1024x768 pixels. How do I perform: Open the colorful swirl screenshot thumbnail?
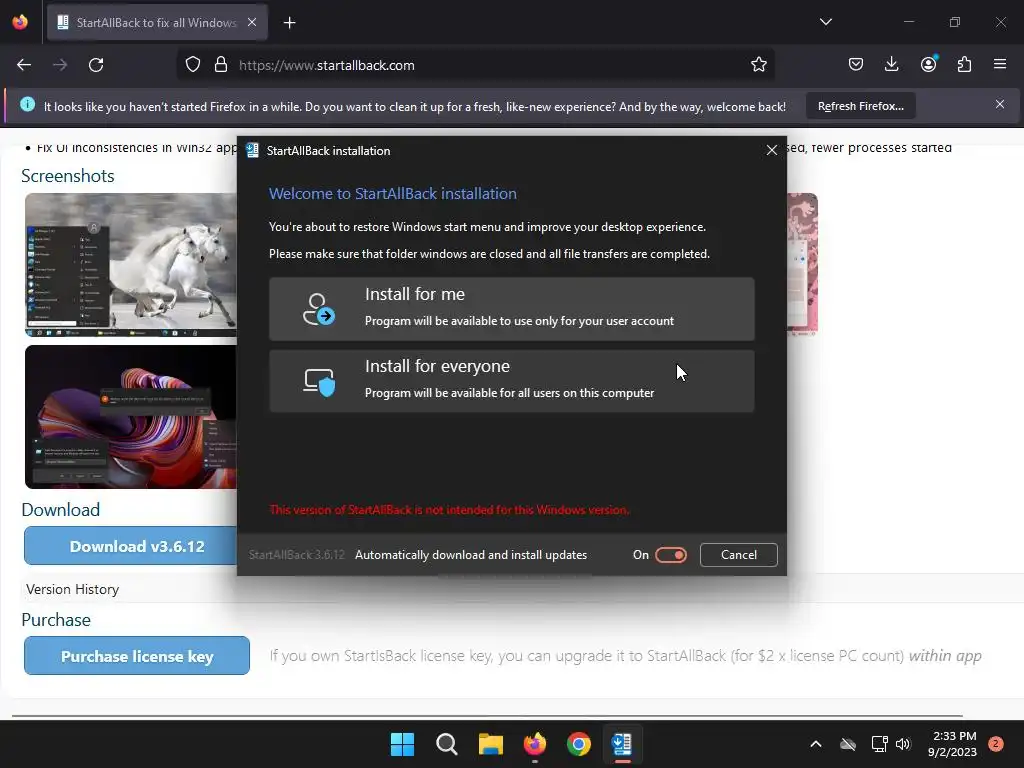click(131, 417)
